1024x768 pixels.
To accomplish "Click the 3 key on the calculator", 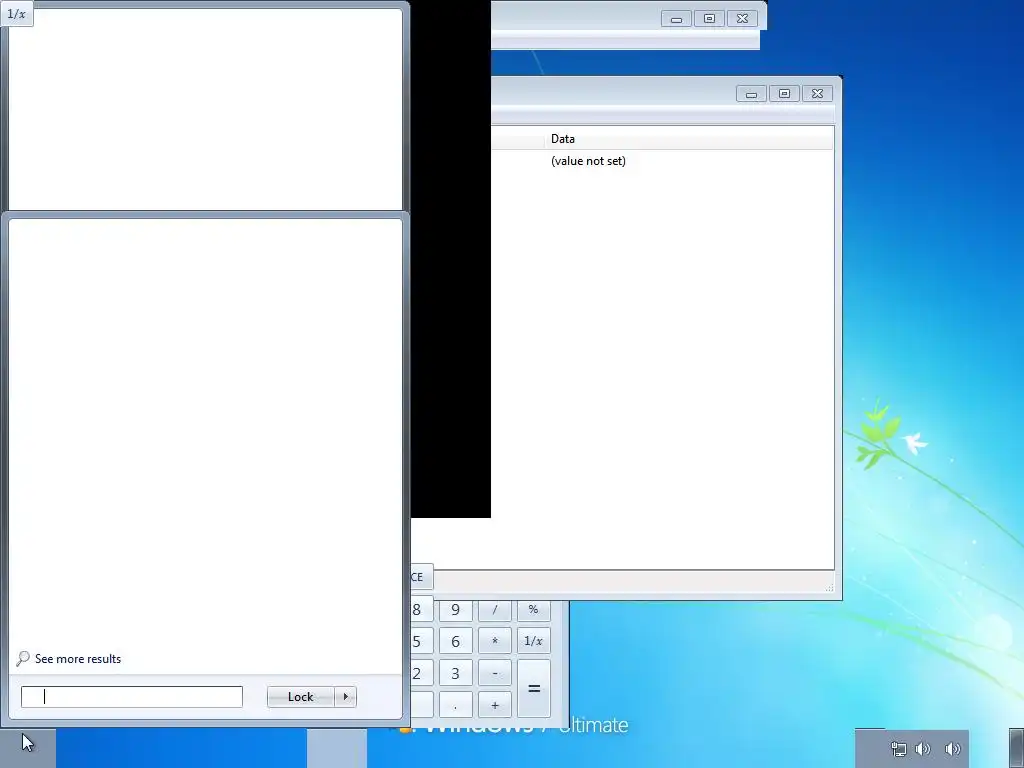I will (x=456, y=673).
